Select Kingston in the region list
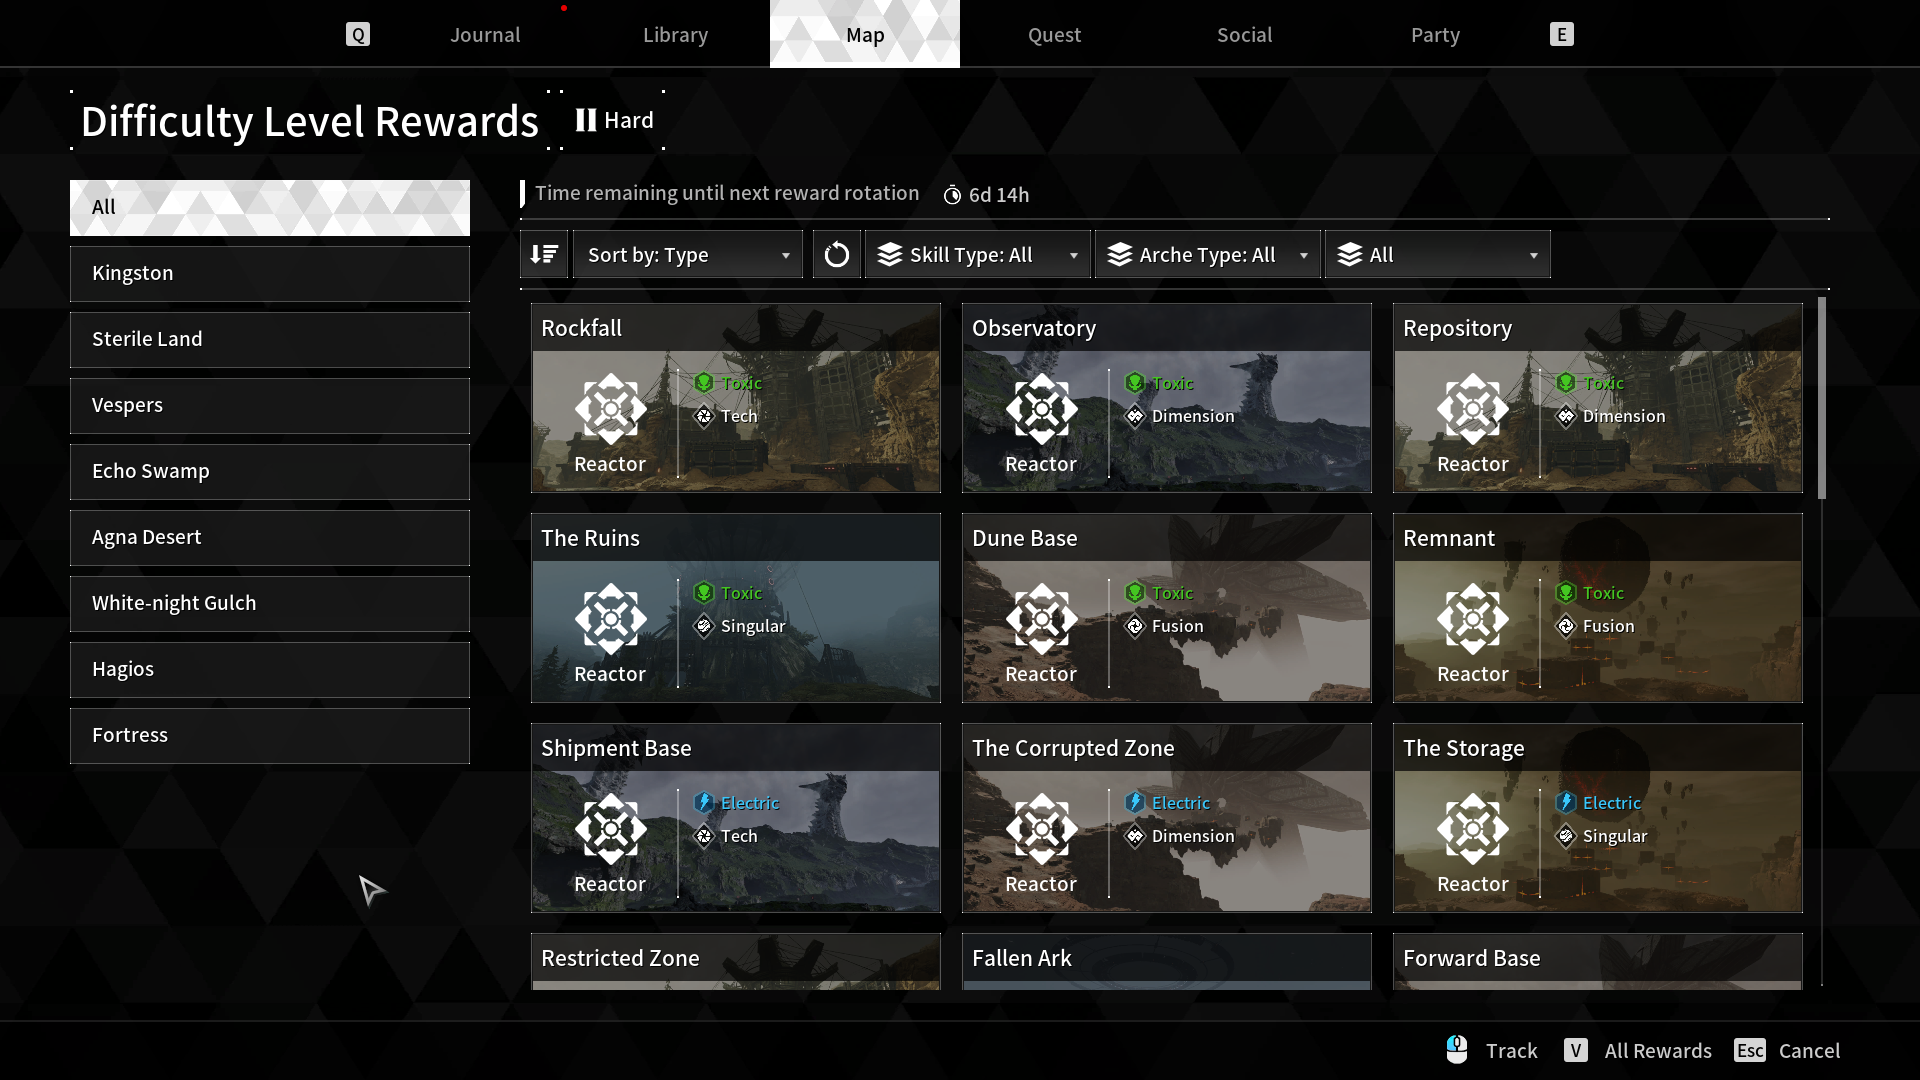This screenshot has width=1920, height=1080. coord(270,273)
